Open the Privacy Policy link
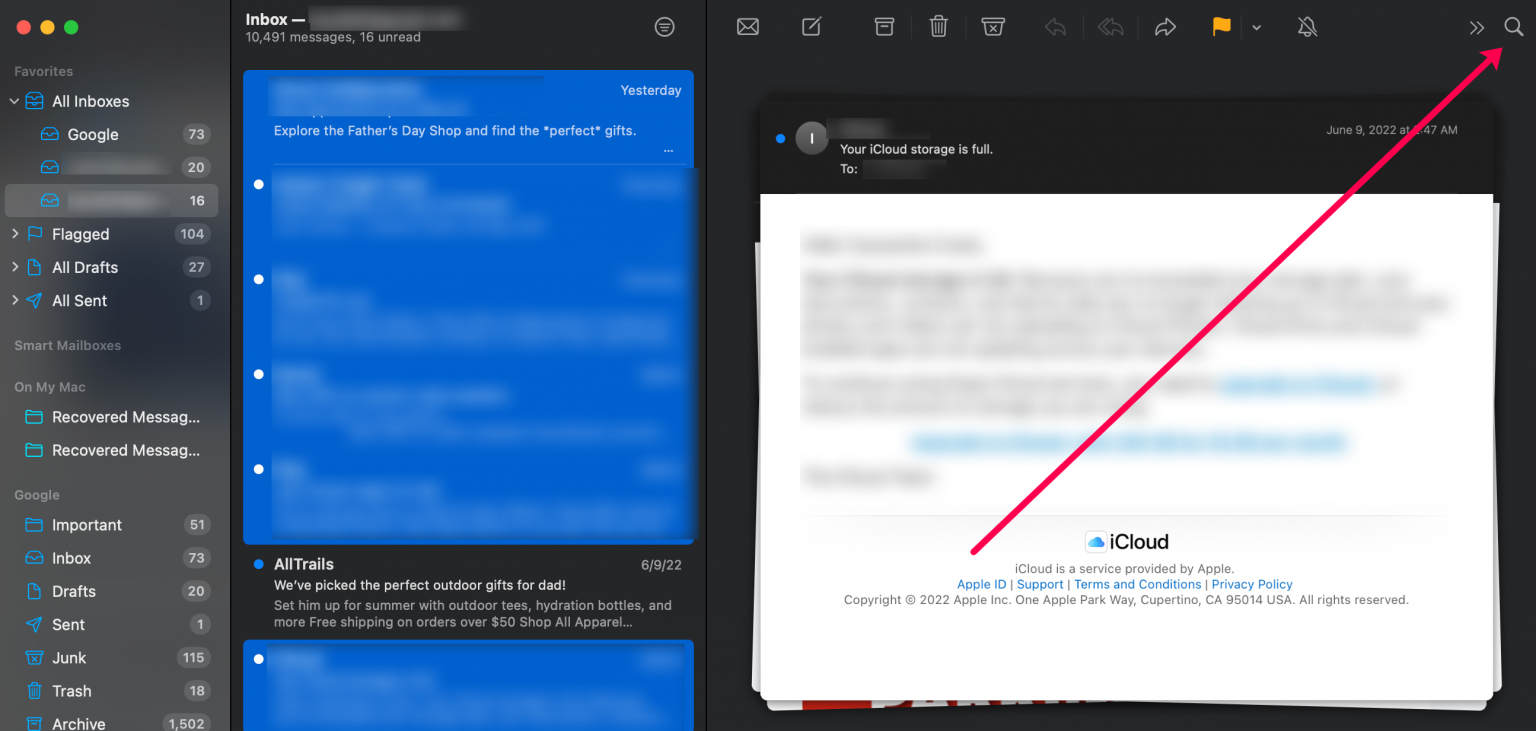 coord(1252,584)
